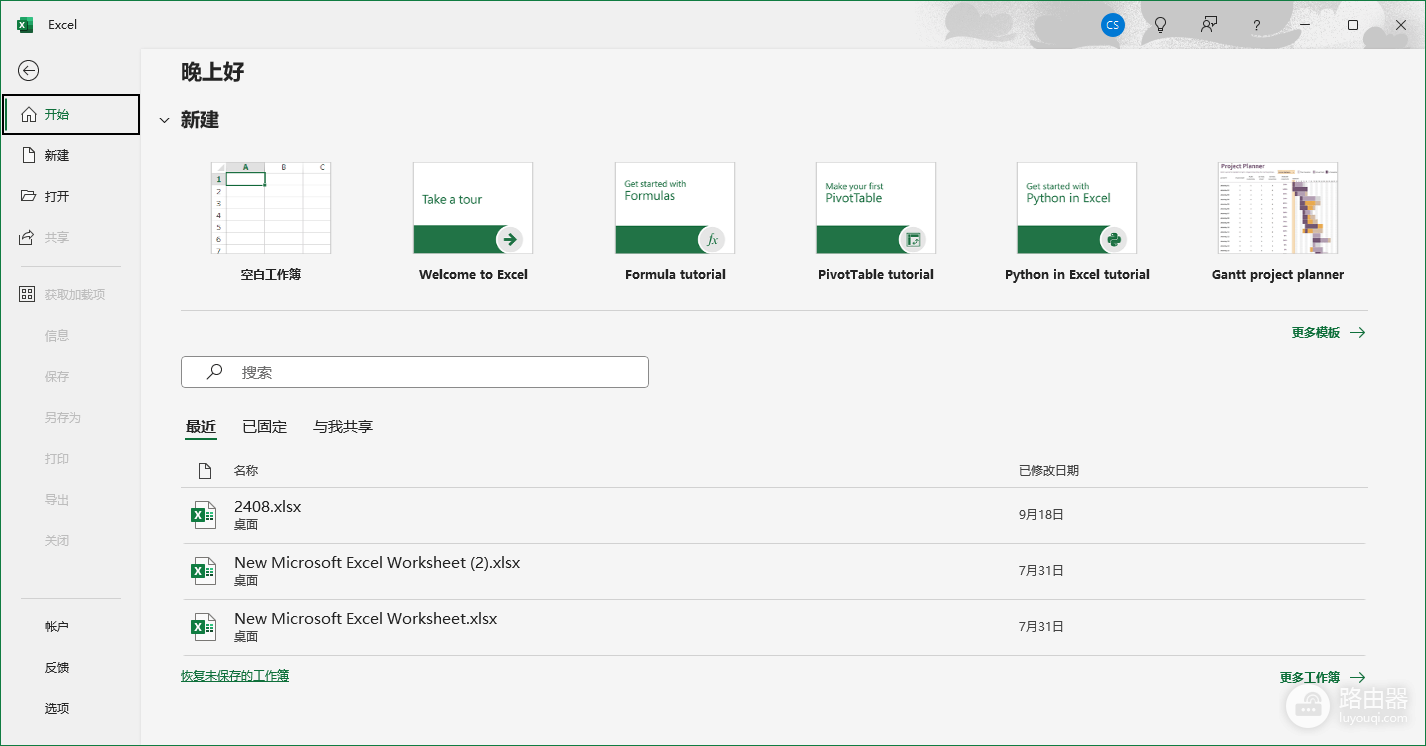Viewport: 1426px width, 746px height.
Task: Click the CS account avatar
Action: [x=1112, y=25]
